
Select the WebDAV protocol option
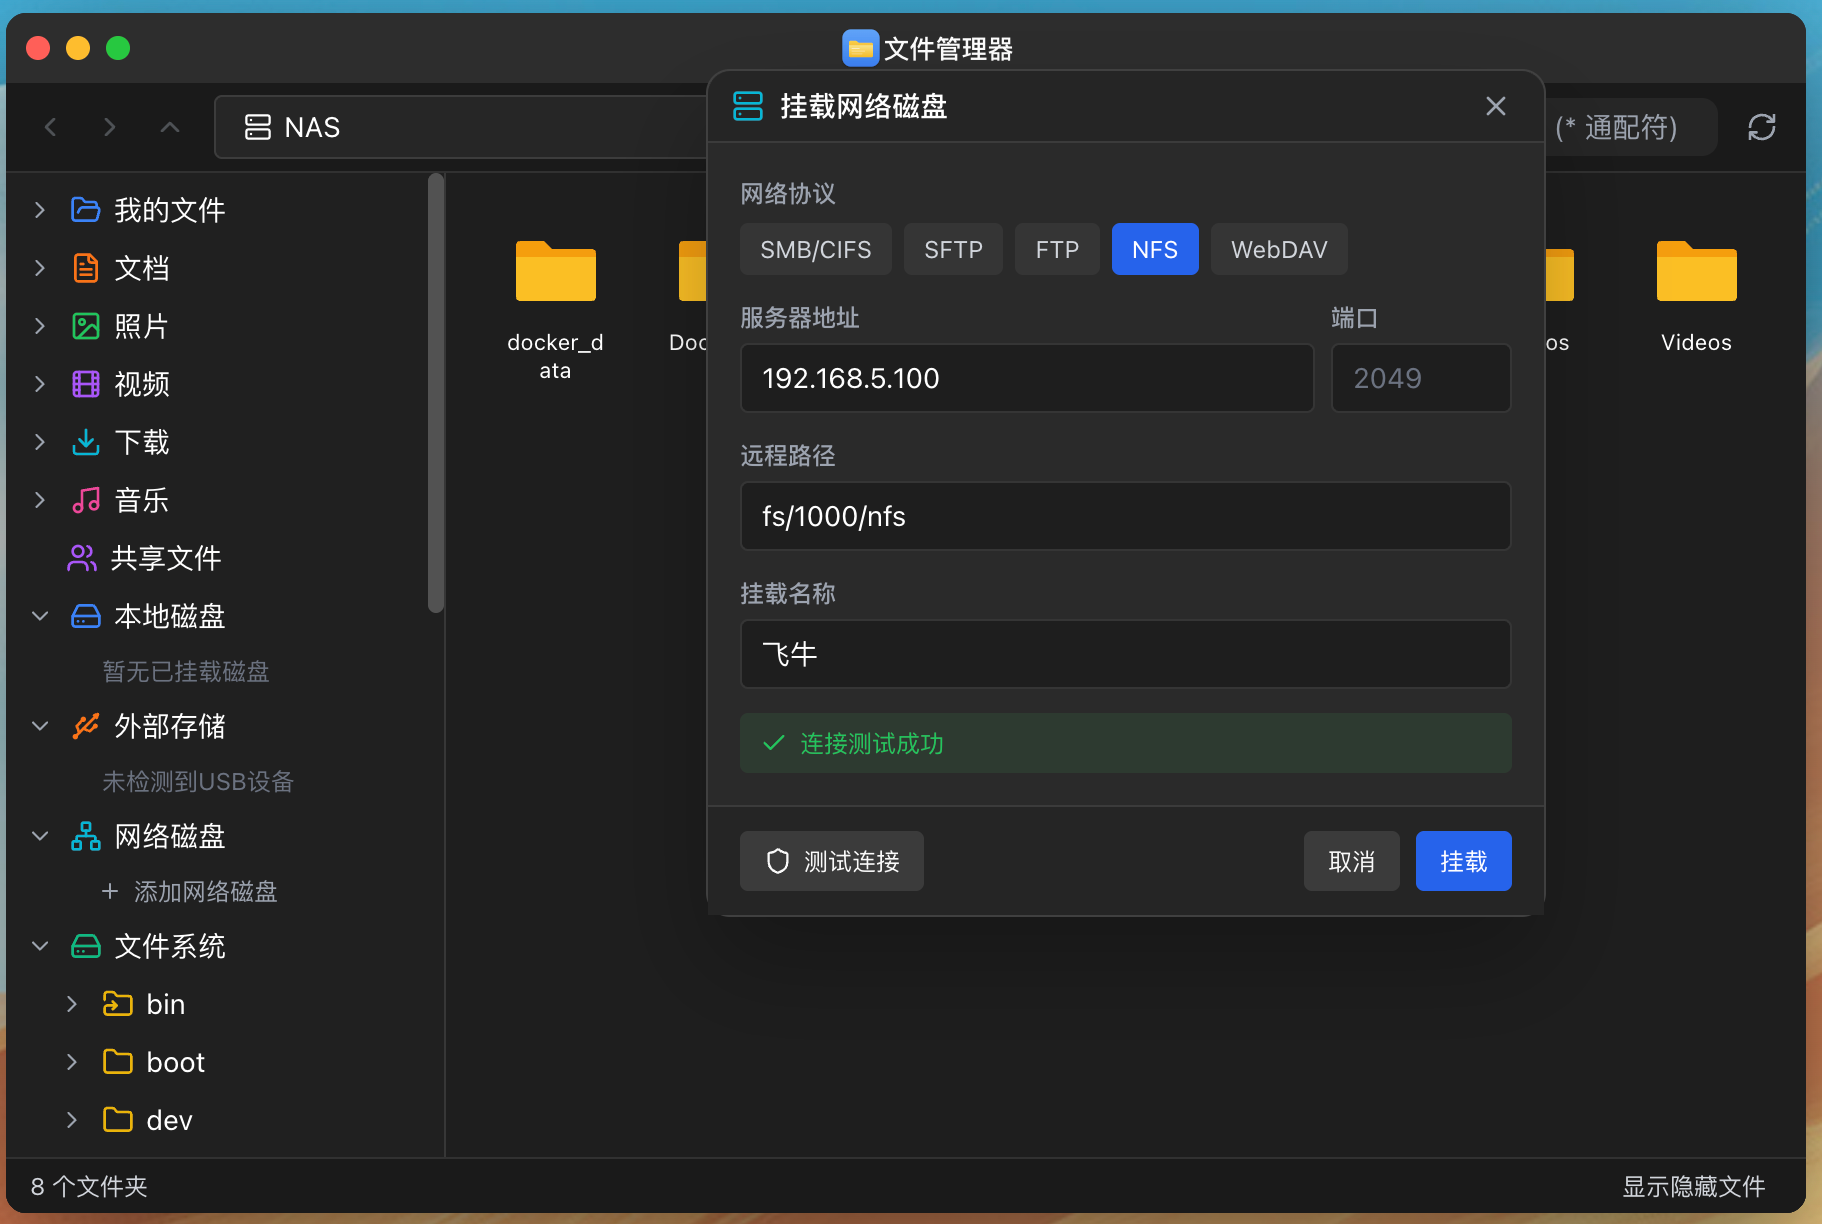tap(1278, 249)
